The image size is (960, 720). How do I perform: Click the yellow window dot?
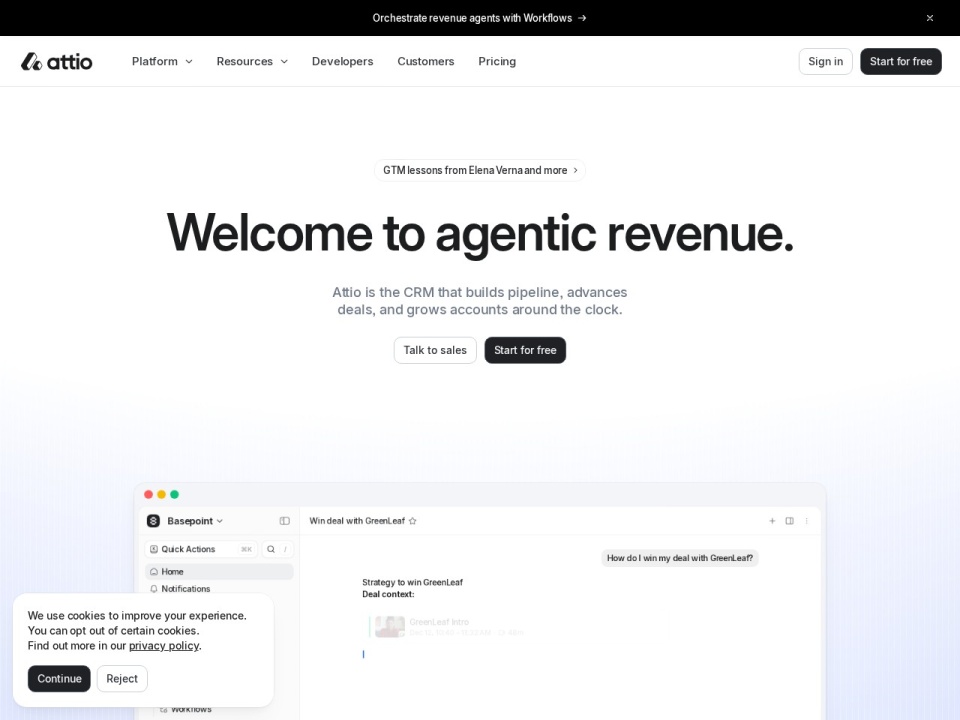pos(162,494)
